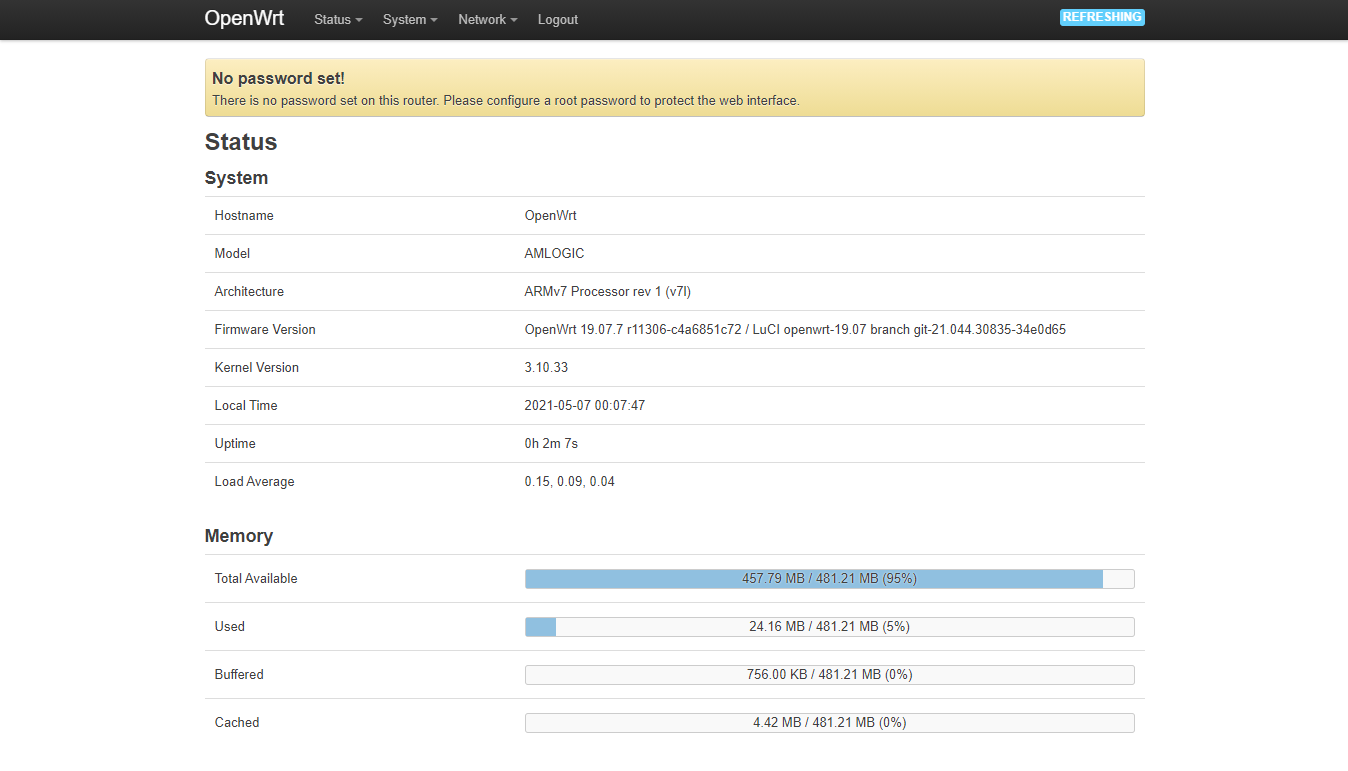The height and width of the screenshot is (771, 1348).
Task: Click the AMLOGIC model value
Action: [554, 254]
